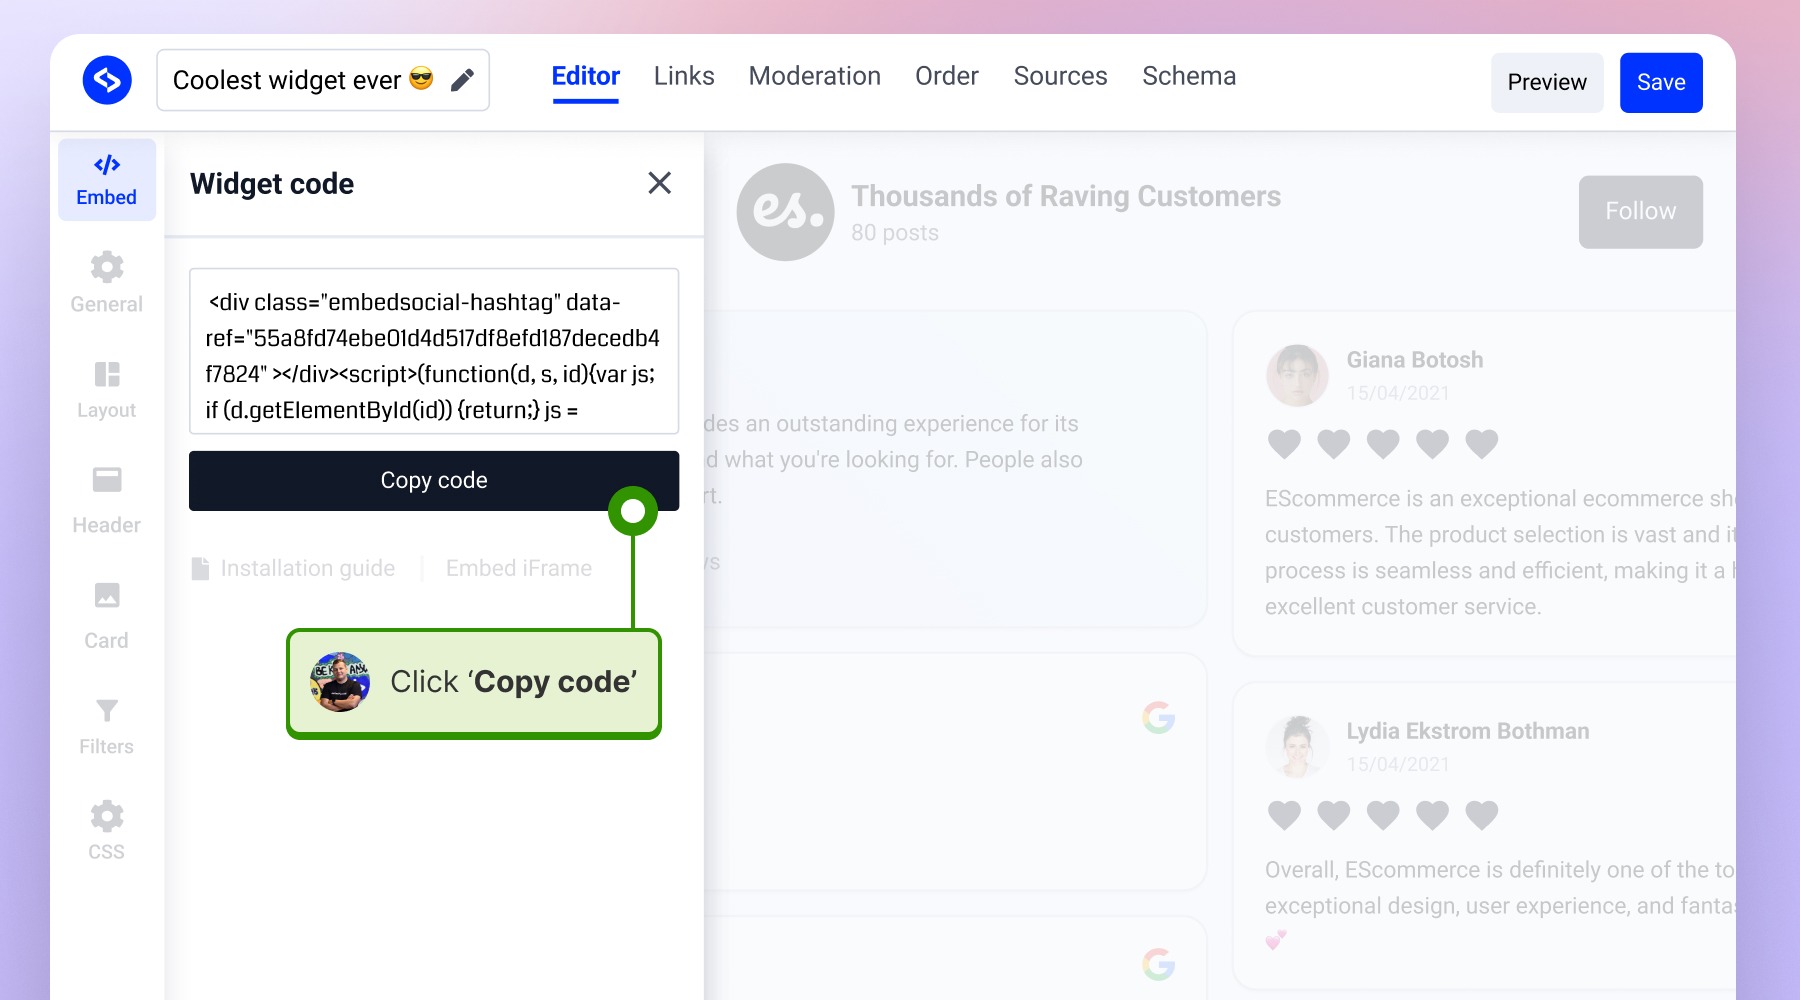The width and height of the screenshot is (1800, 1000).
Task: Open the Header sidebar section
Action: click(107, 500)
